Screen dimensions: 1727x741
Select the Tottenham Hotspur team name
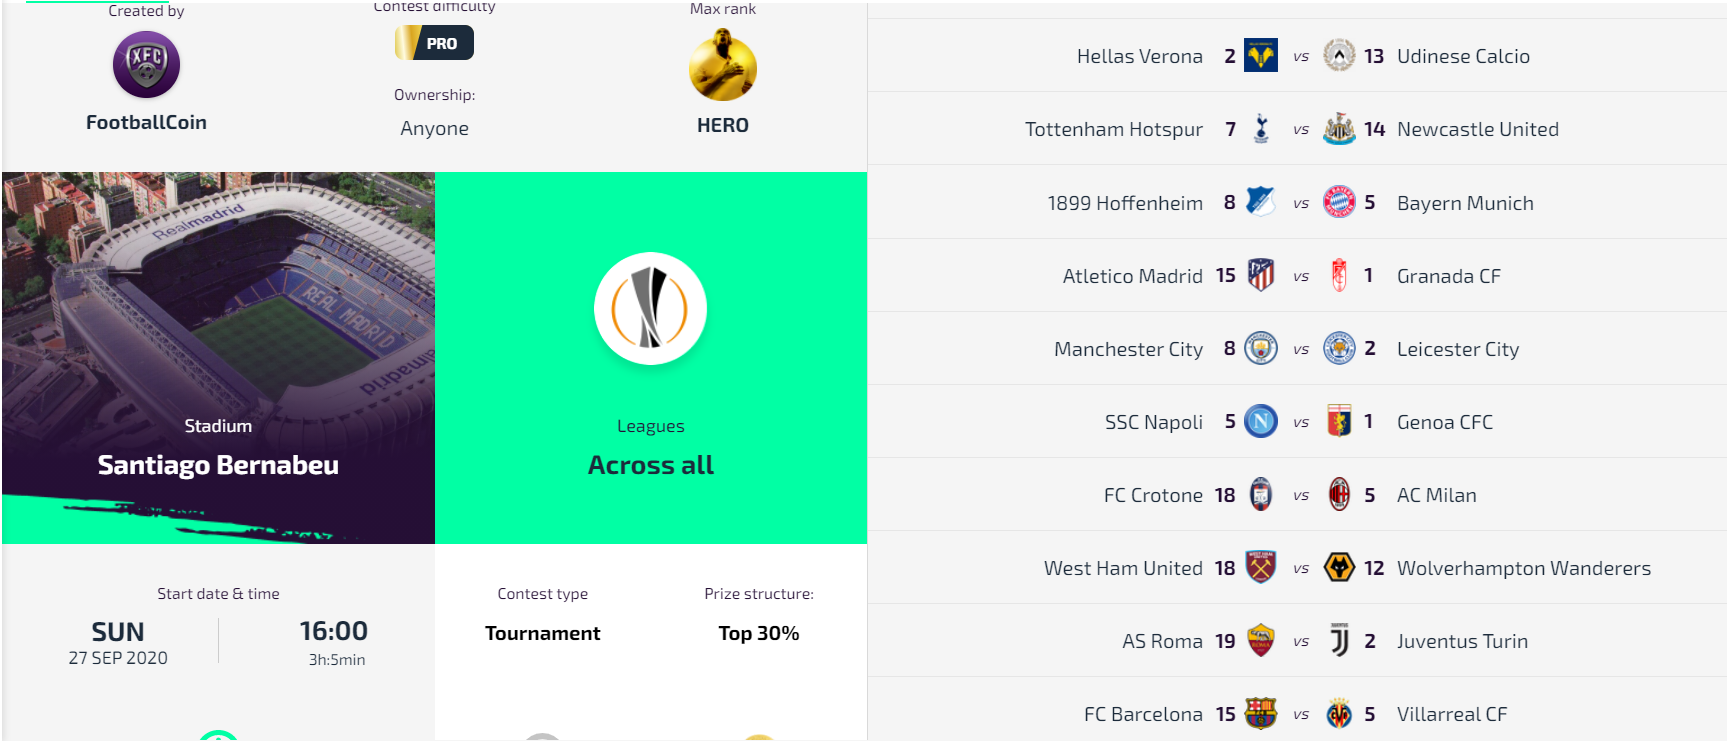1114,129
